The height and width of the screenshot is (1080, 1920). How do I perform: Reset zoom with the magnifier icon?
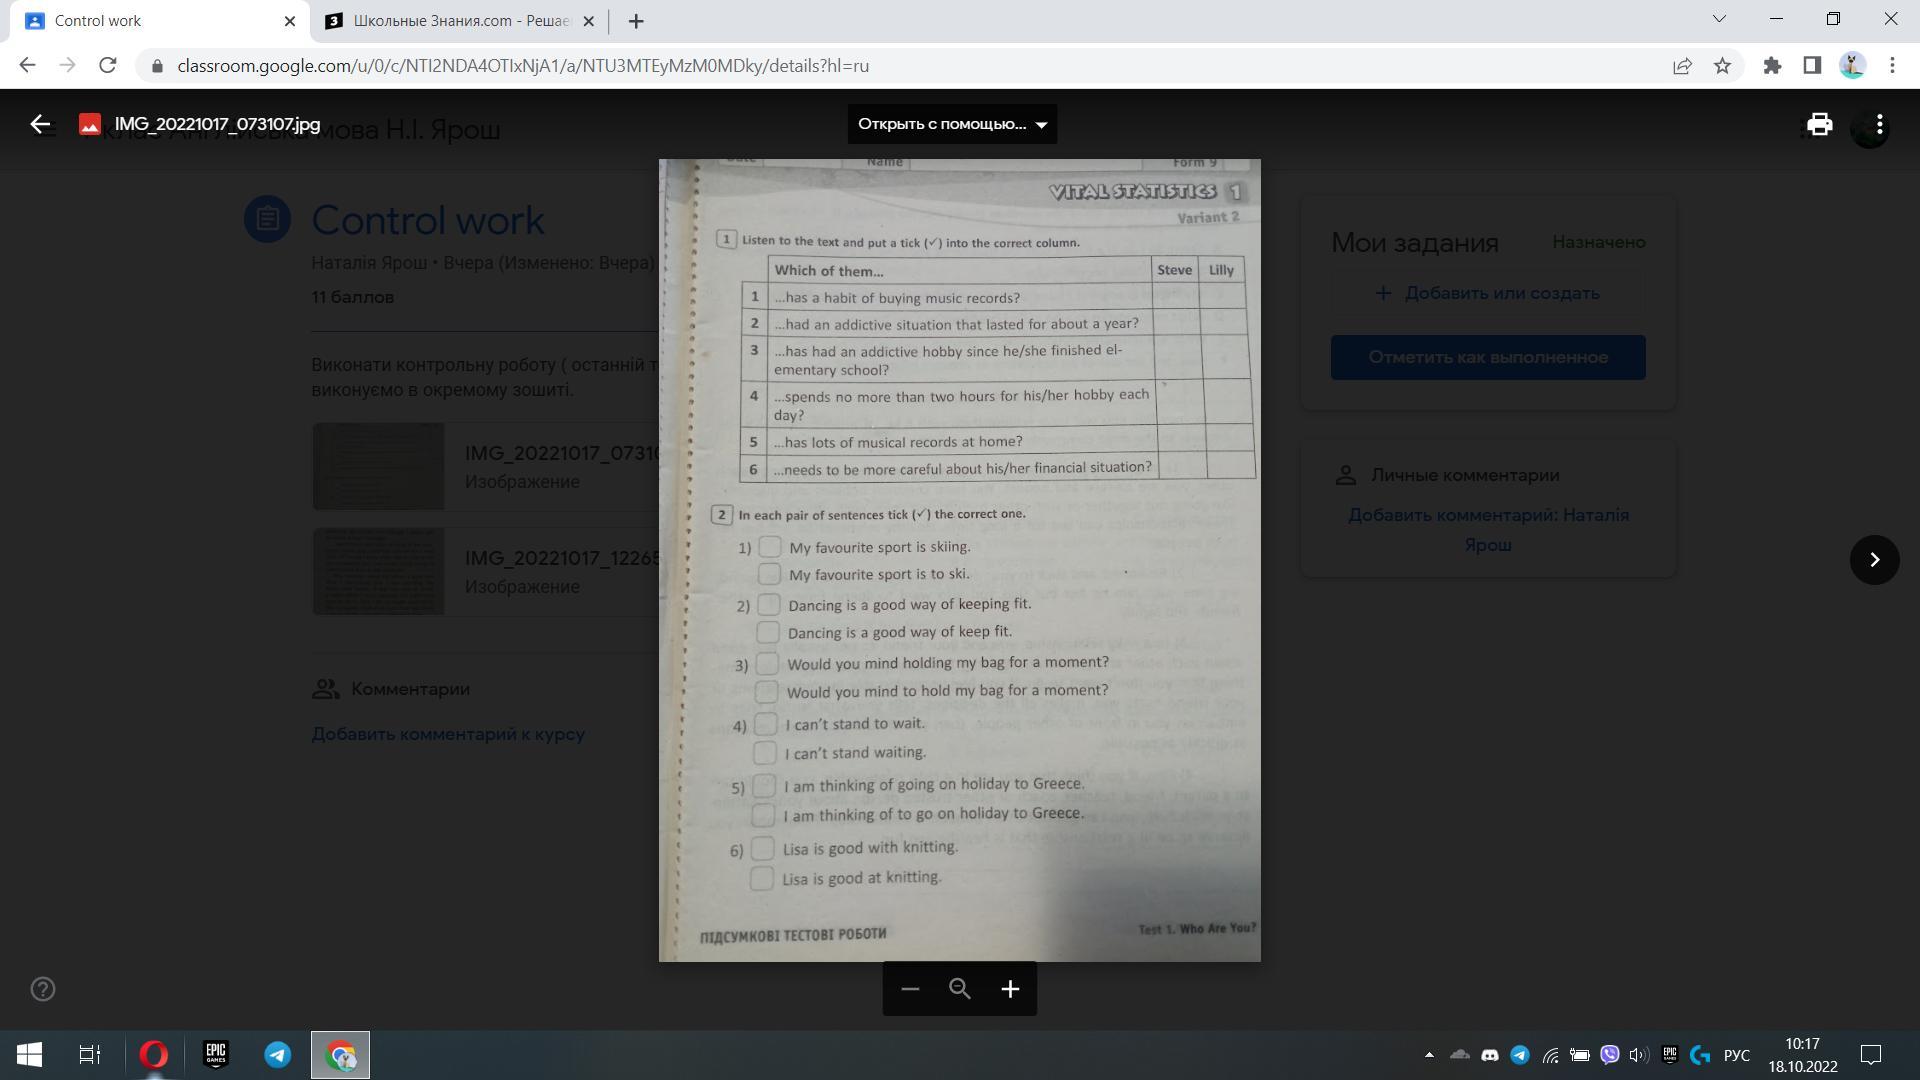960,989
